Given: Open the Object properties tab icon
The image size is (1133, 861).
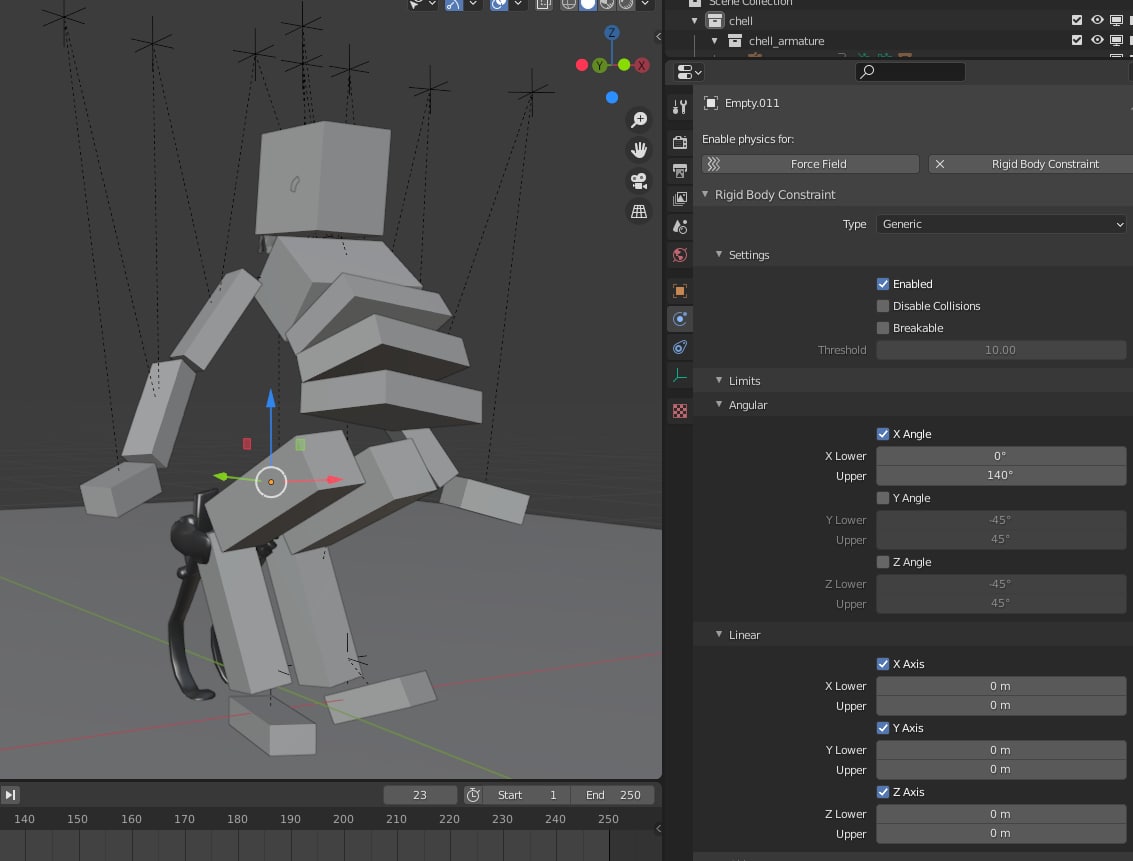Looking at the screenshot, I should click(680, 291).
